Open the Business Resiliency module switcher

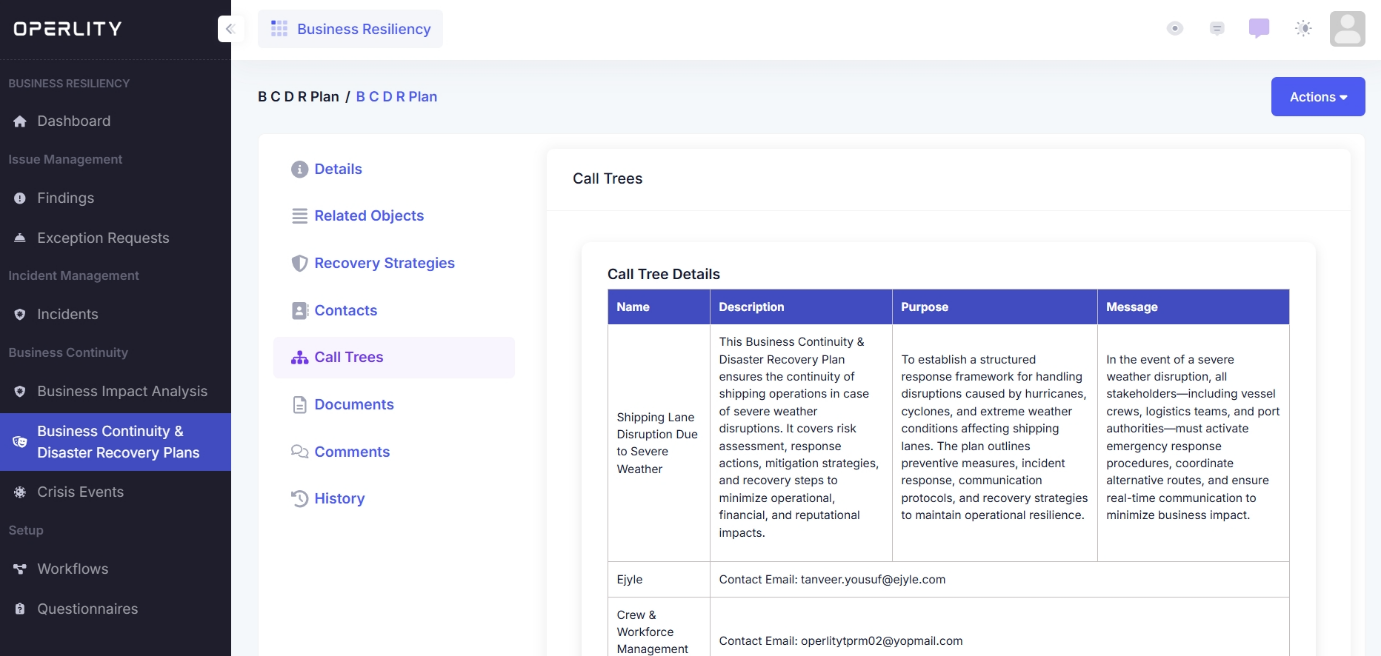click(x=350, y=29)
